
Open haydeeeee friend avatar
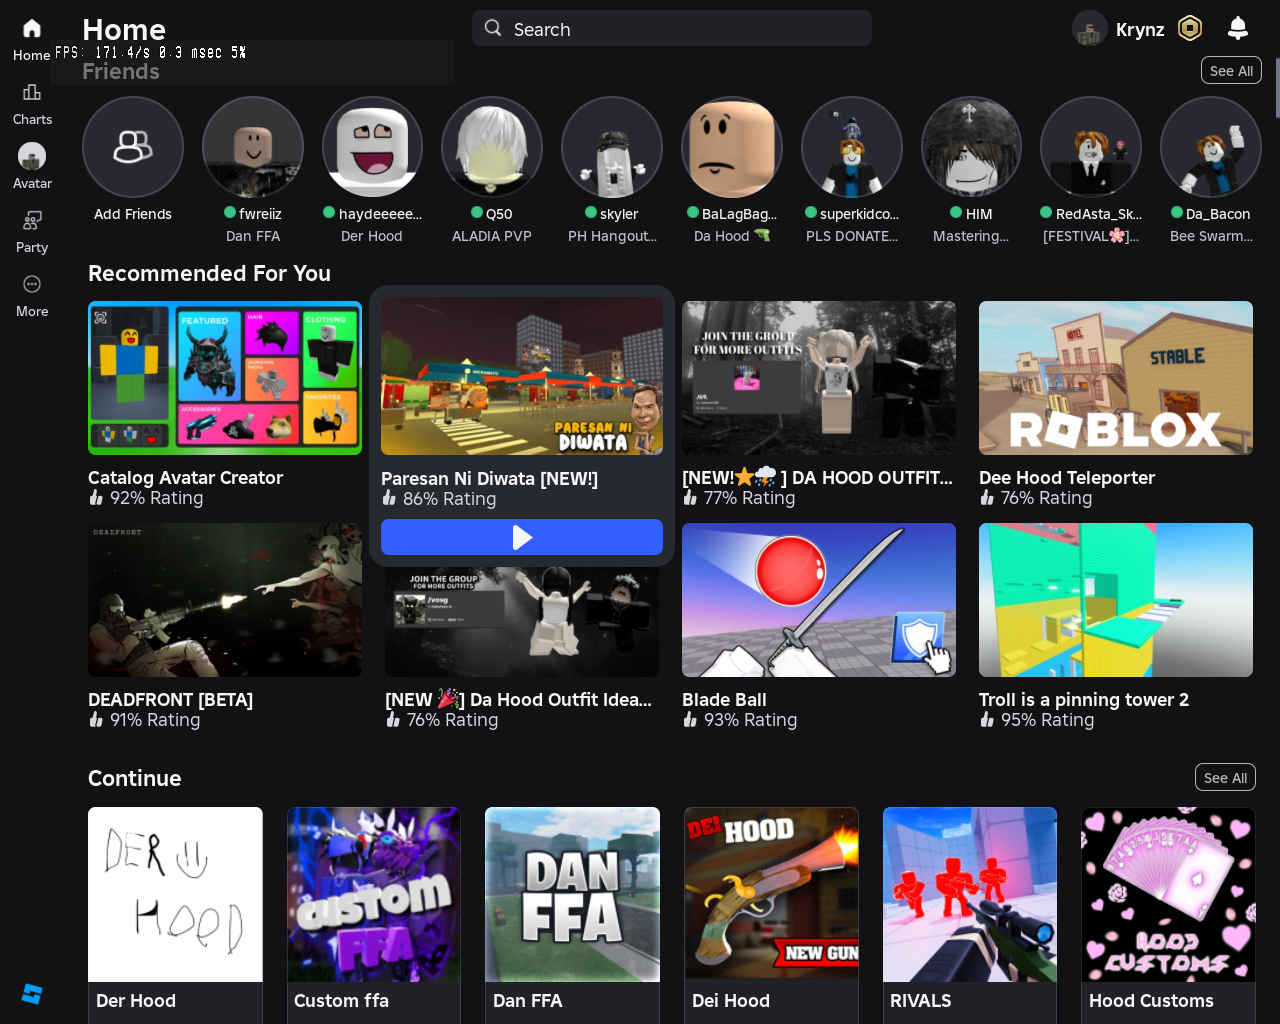(x=372, y=147)
